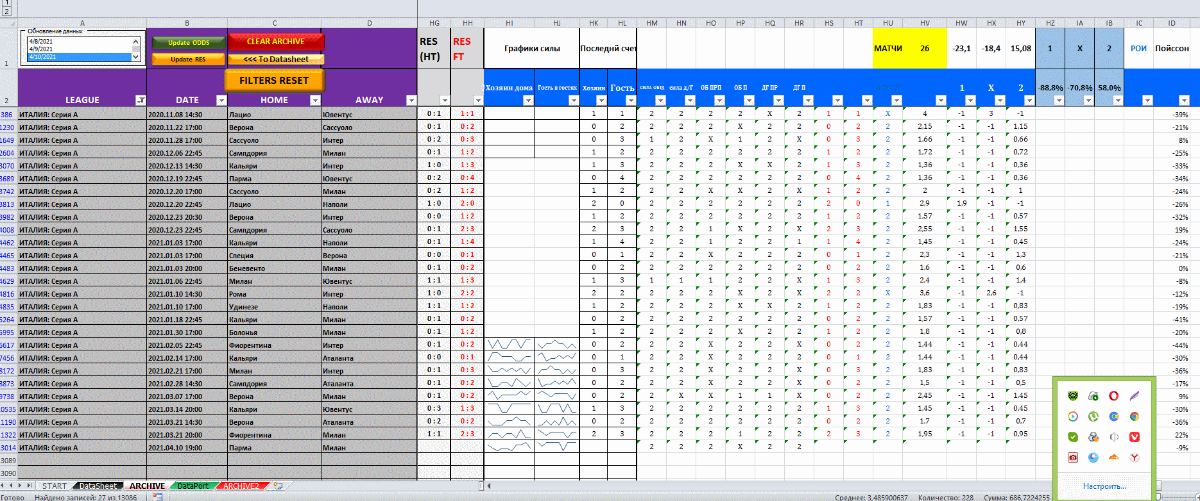The height and width of the screenshot is (501, 1200).
Task: Switch to the DataSheet sheet tab
Action: coord(98,485)
